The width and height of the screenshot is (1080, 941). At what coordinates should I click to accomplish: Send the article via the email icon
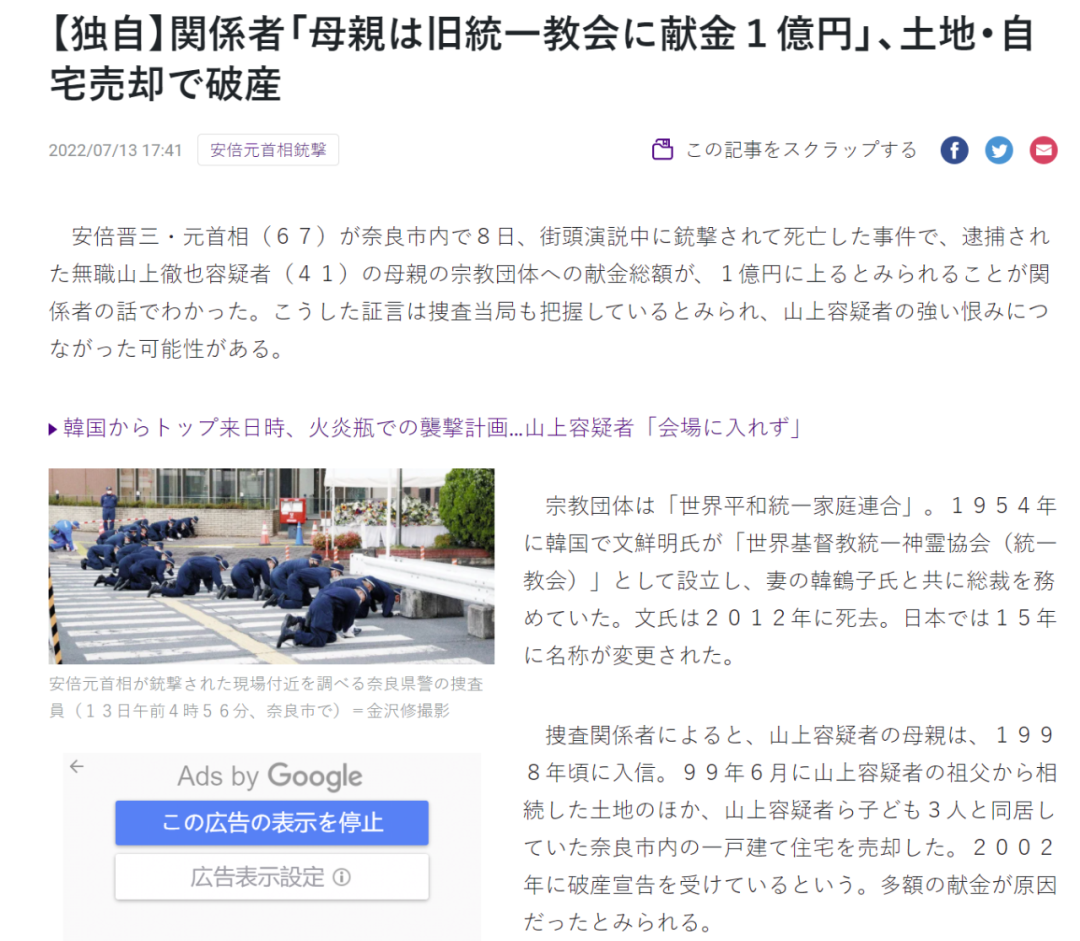pos(1043,150)
